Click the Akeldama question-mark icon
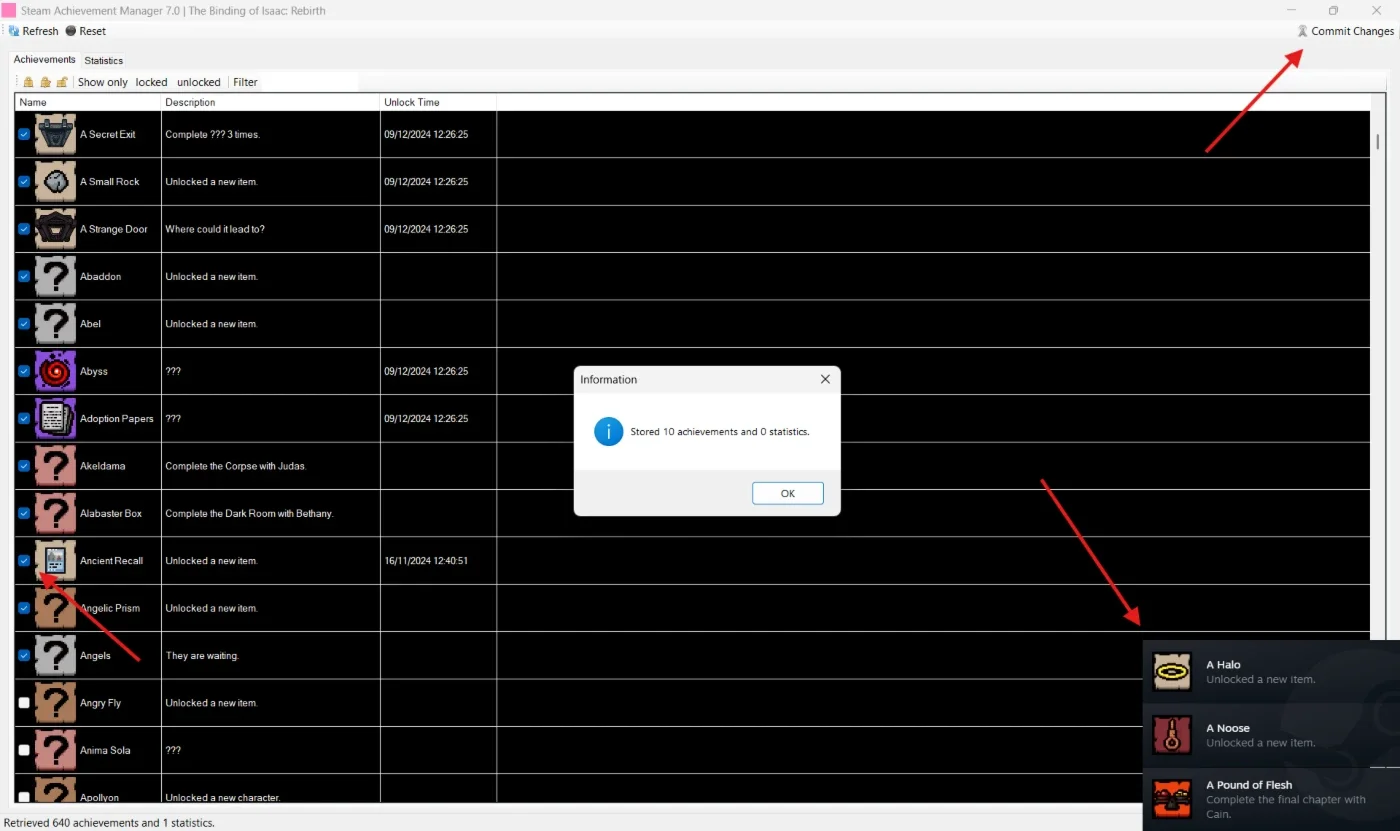 pyautogui.click(x=56, y=466)
